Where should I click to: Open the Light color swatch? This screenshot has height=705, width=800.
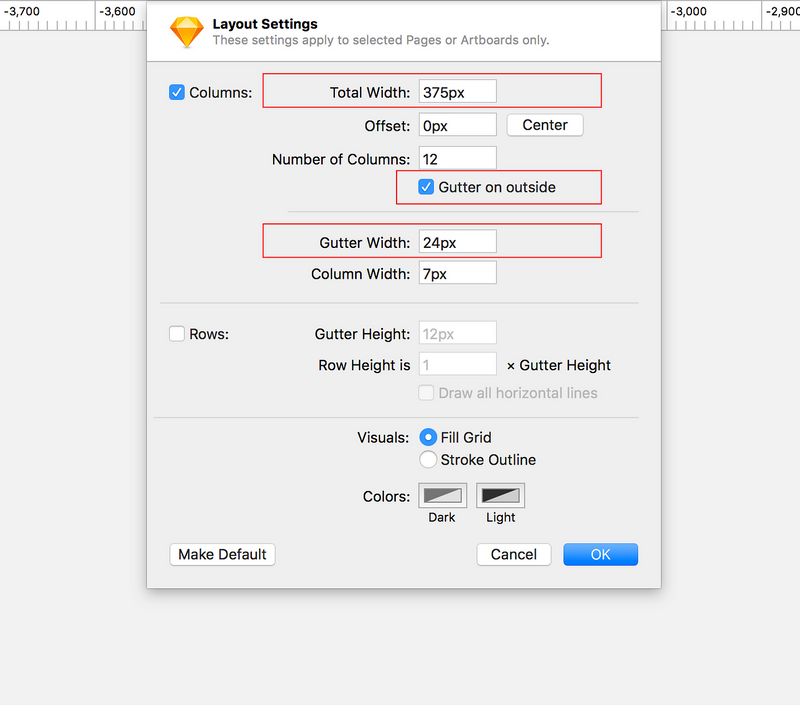(500, 495)
